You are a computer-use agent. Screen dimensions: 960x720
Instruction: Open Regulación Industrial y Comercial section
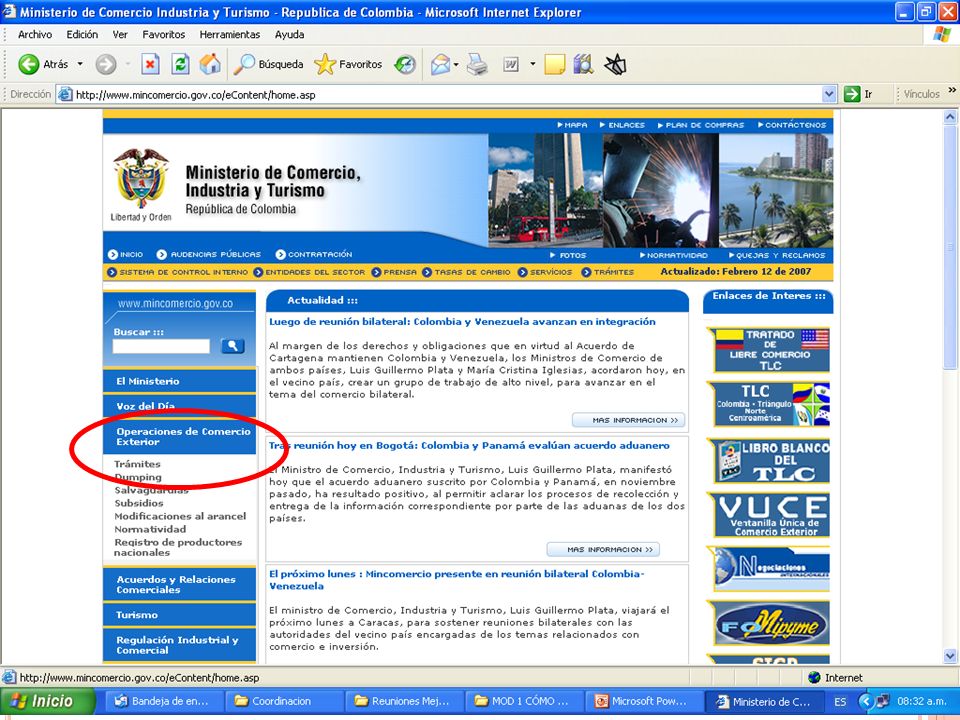(179, 645)
